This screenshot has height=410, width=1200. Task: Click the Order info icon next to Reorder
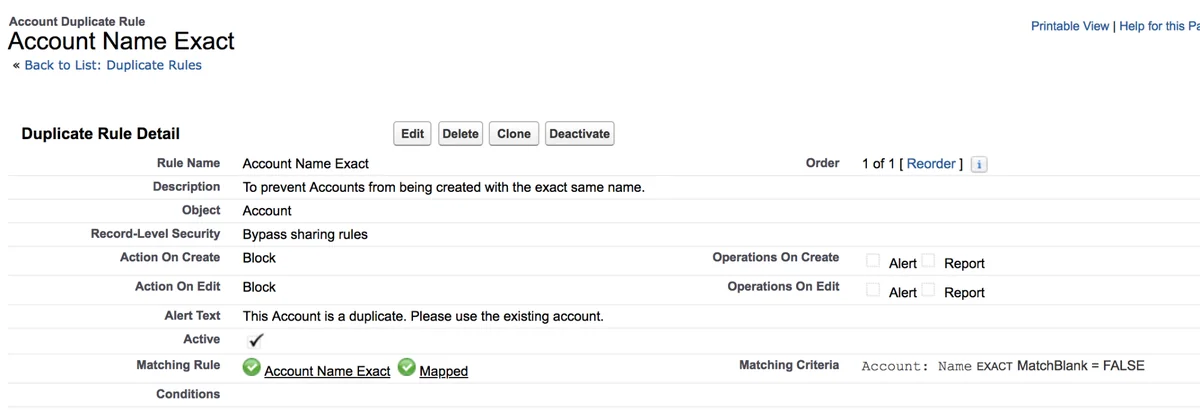point(980,164)
